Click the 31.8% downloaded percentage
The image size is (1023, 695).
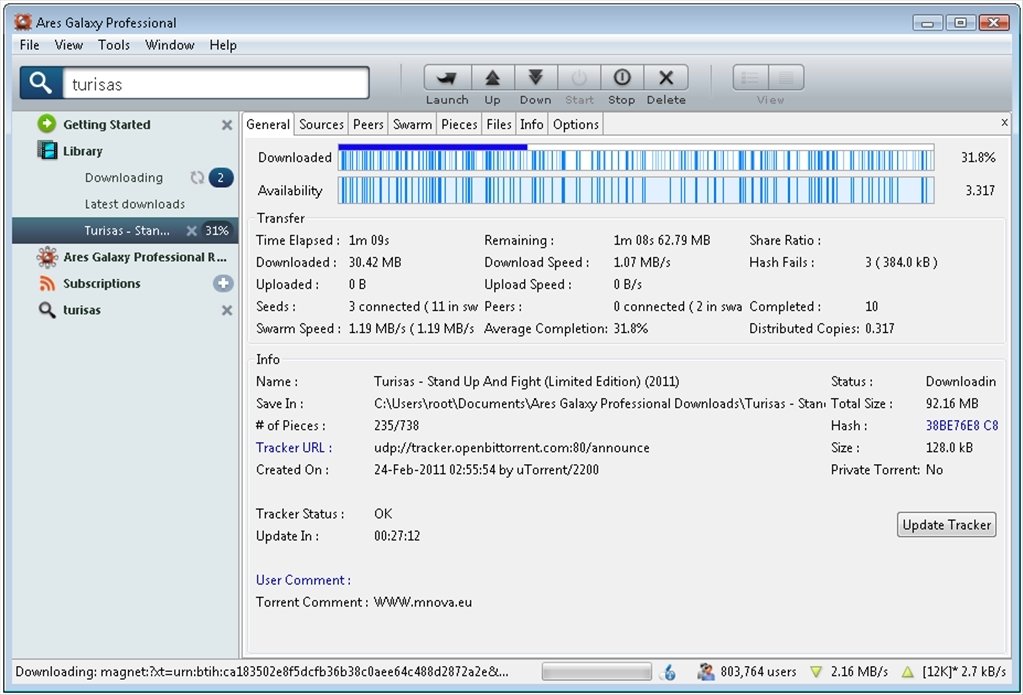pos(978,157)
